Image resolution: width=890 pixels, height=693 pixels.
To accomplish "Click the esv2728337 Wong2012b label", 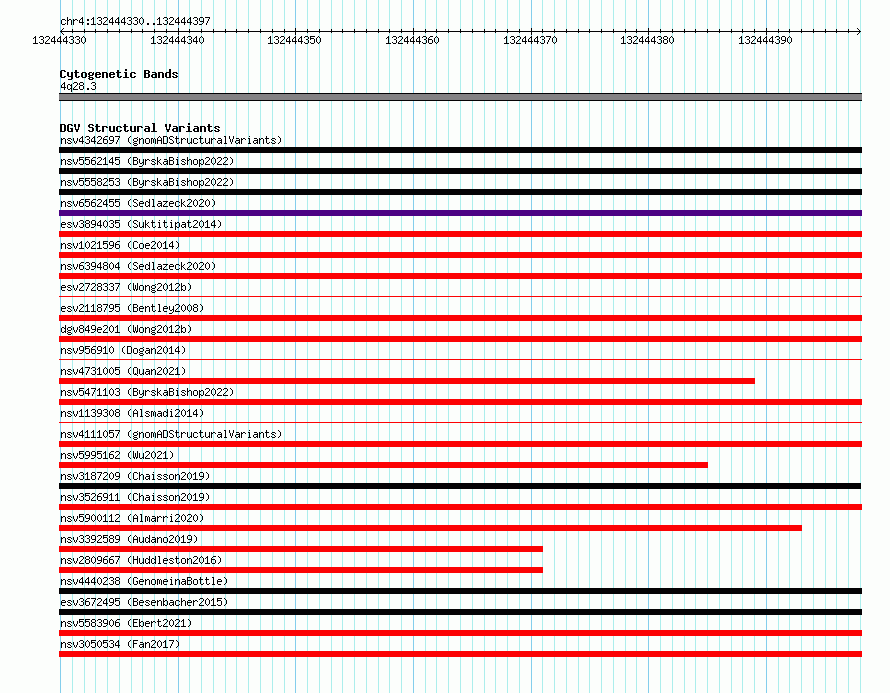I will click(126, 287).
